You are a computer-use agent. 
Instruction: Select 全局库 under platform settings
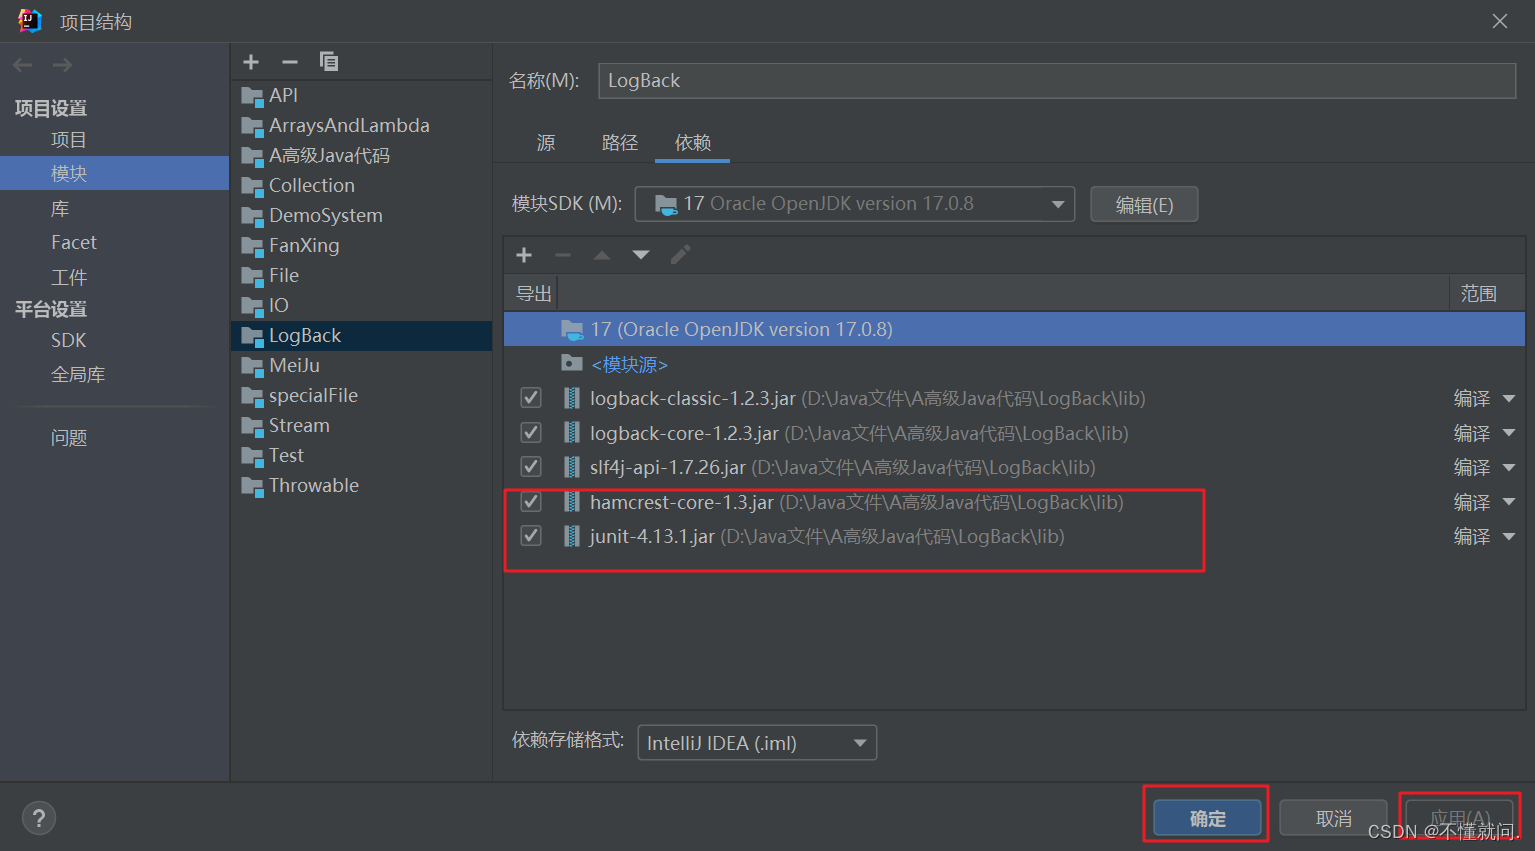point(78,374)
